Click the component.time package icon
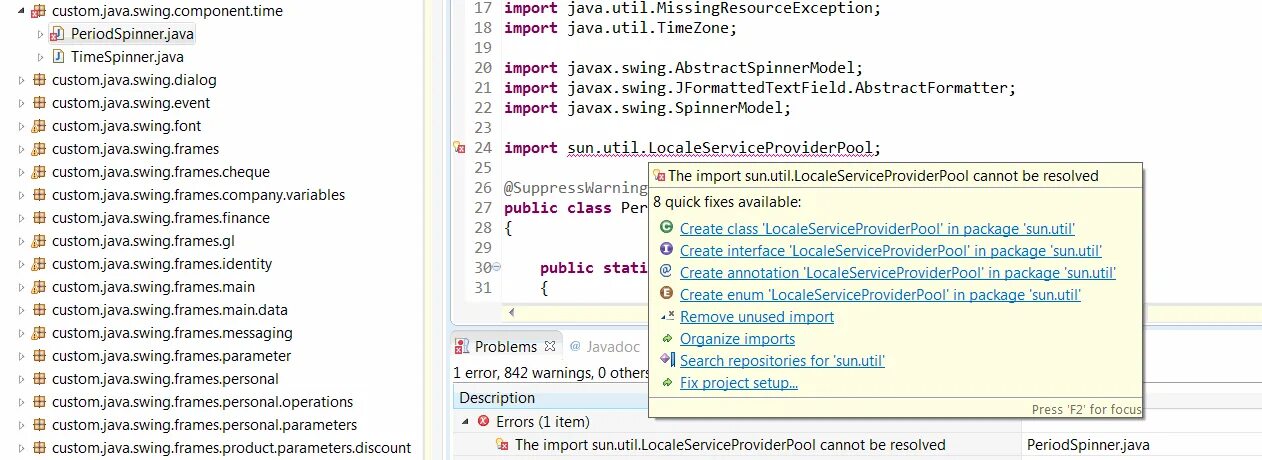The height and width of the screenshot is (460, 1262). pyautogui.click(x=39, y=11)
